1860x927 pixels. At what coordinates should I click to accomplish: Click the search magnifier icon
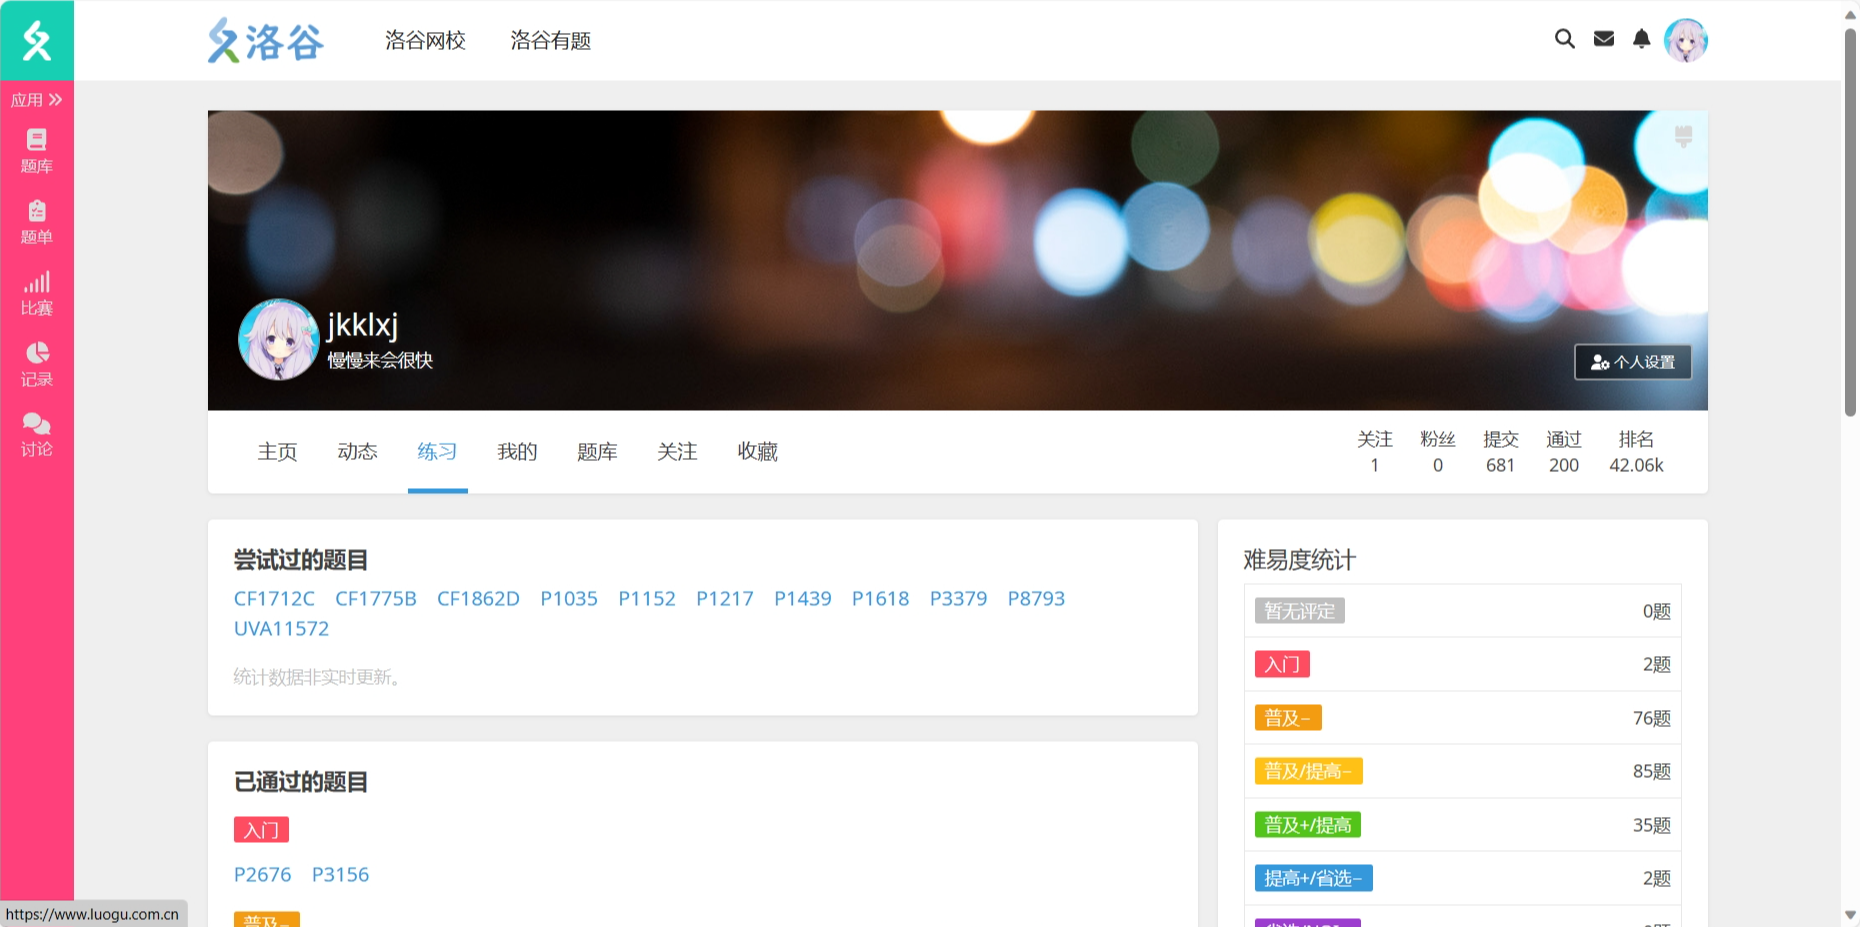coord(1565,39)
